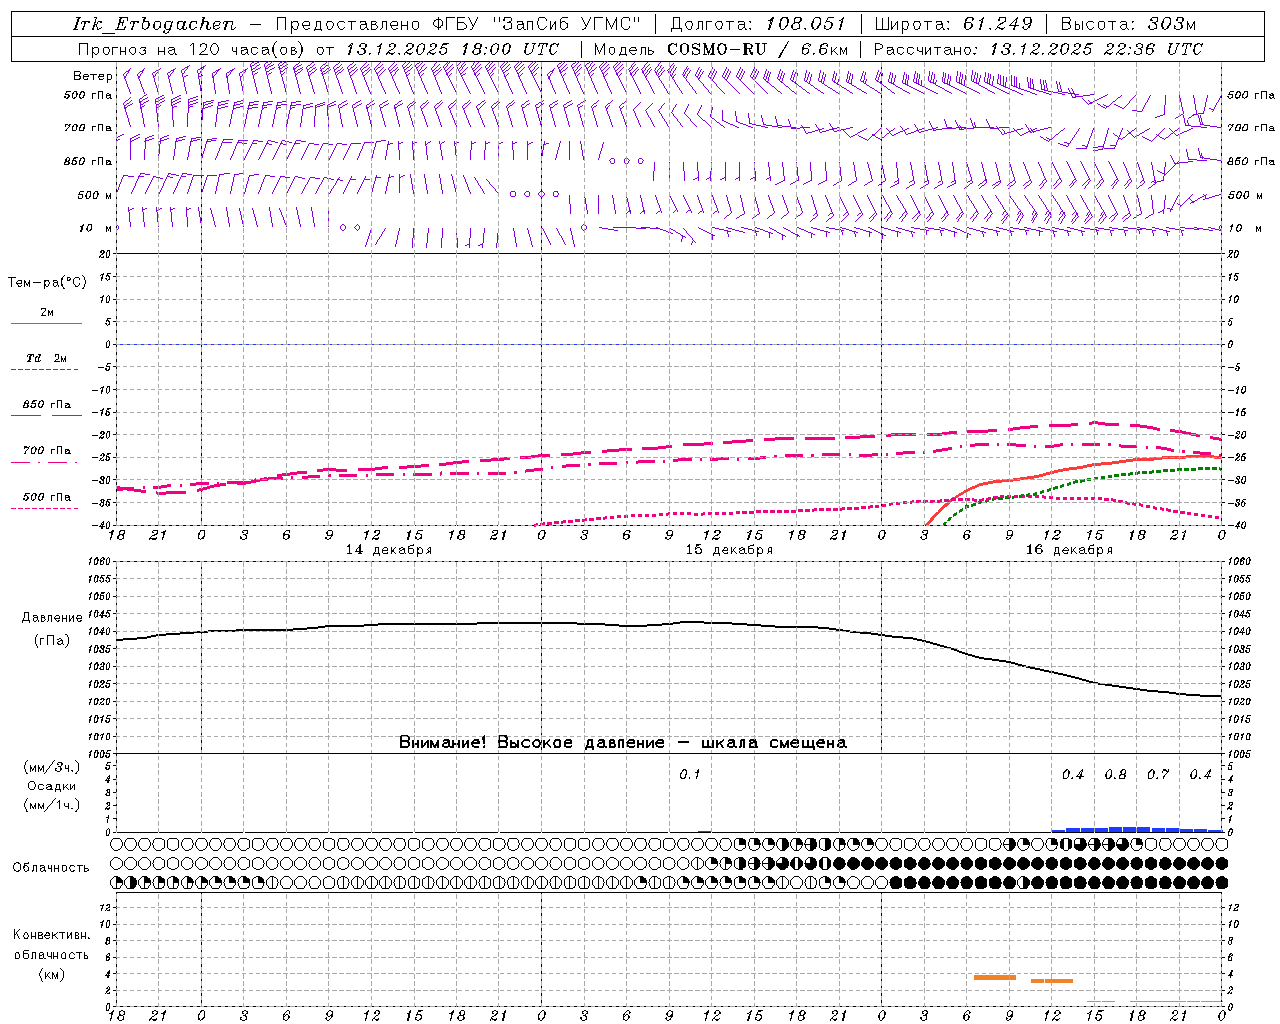Click the 'Конвективн.' convective cloud label
The image size is (1280, 1024).
click(51, 935)
